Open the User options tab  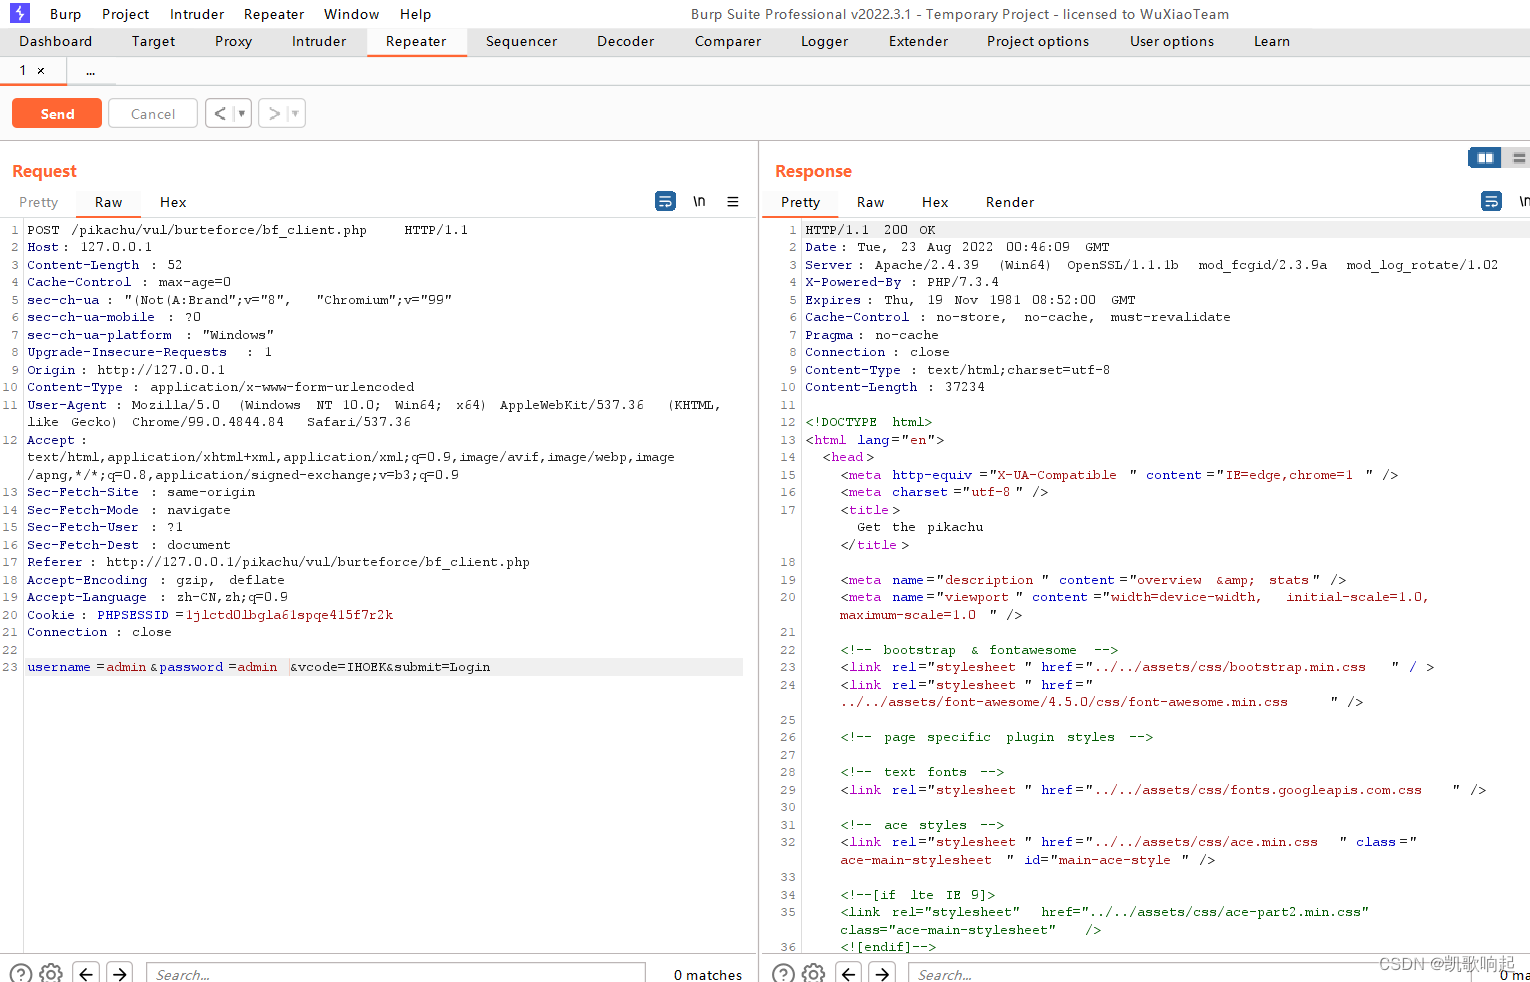tap(1172, 41)
